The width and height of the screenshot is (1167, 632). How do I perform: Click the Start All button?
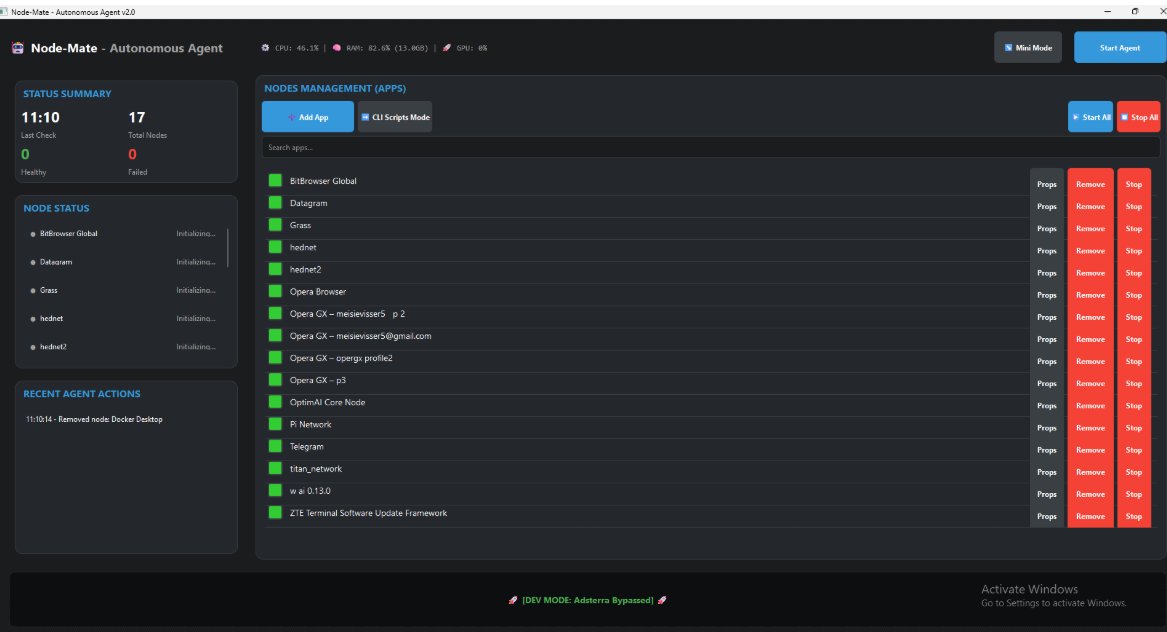pos(1090,117)
